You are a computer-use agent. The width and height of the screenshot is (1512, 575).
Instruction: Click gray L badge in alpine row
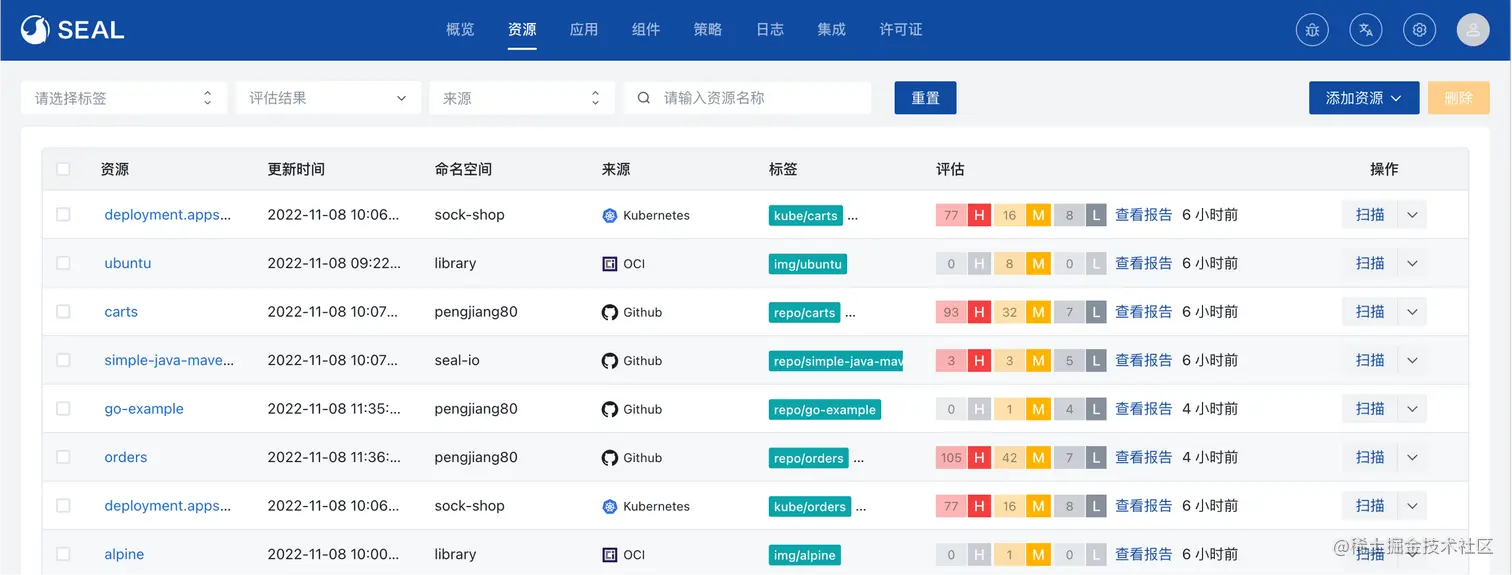coord(1096,555)
